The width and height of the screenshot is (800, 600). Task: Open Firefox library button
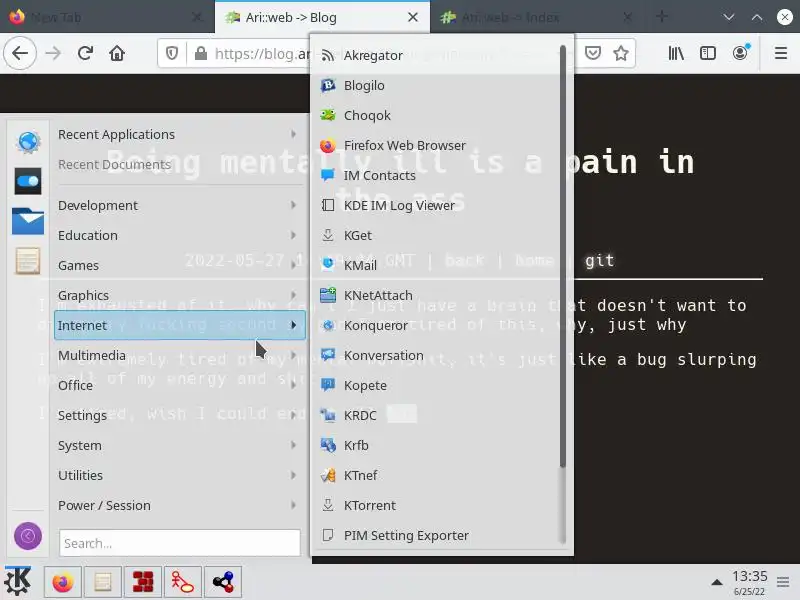[676, 53]
